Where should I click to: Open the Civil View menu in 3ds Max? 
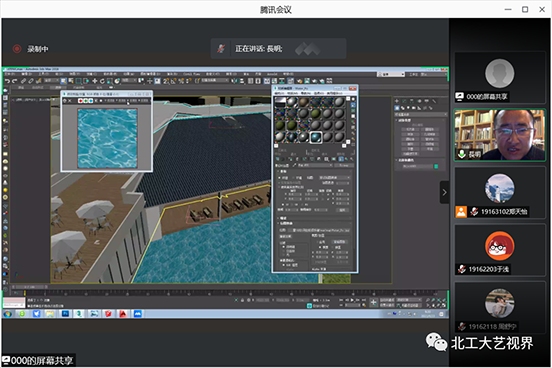(x=192, y=74)
